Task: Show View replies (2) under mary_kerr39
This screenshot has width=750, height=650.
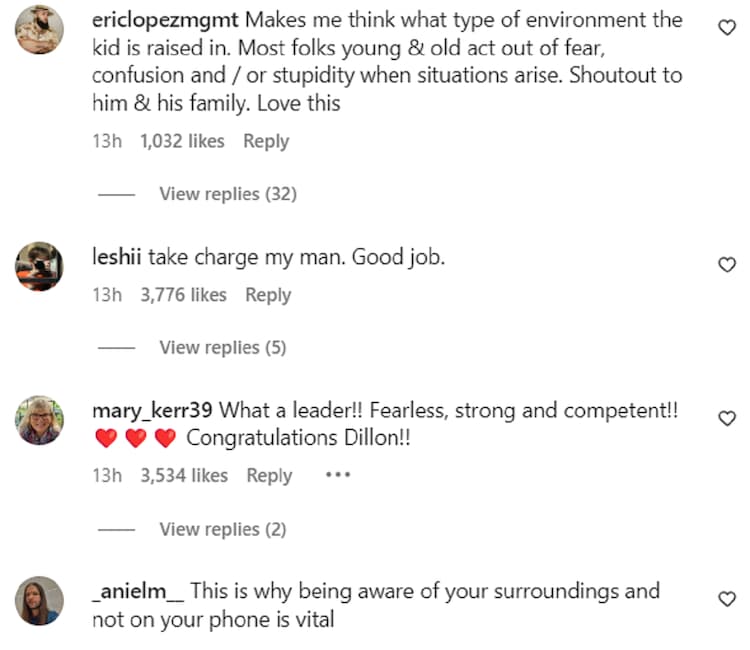Action: click(223, 529)
